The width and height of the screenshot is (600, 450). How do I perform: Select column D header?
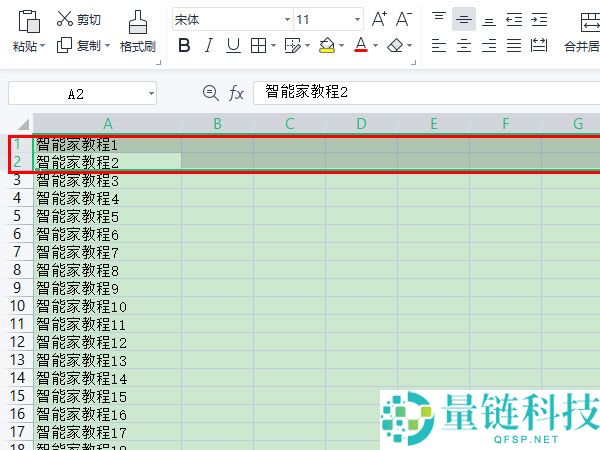(361, 124)
